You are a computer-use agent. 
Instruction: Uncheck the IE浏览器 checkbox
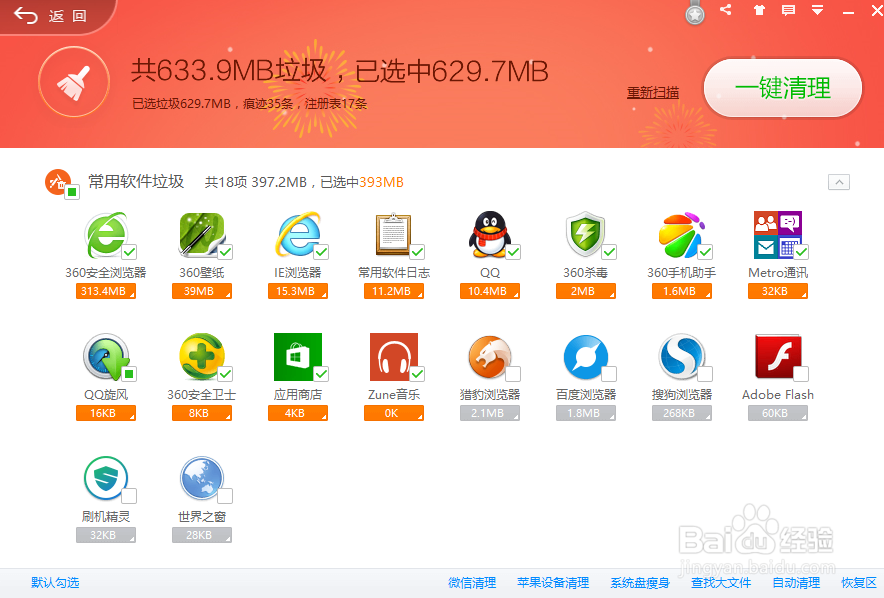[x=321, y=252]
